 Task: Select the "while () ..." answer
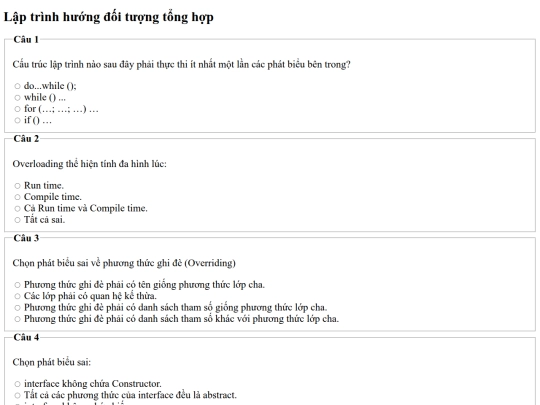coord(18,97)
